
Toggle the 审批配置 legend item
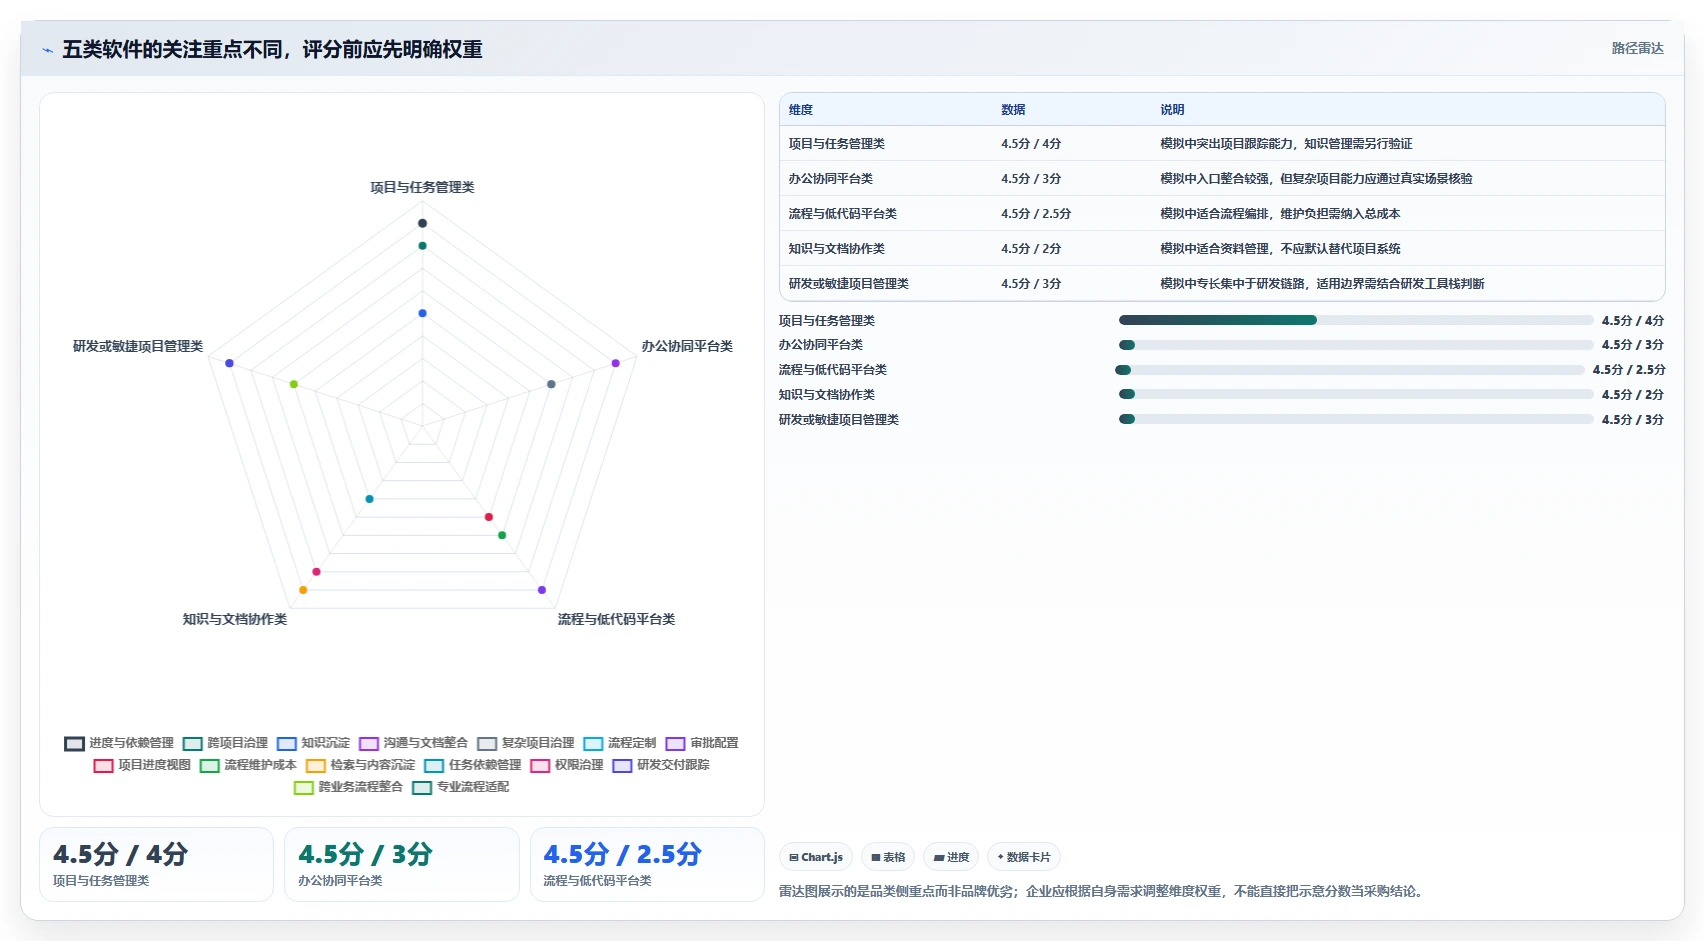(702, 743)
